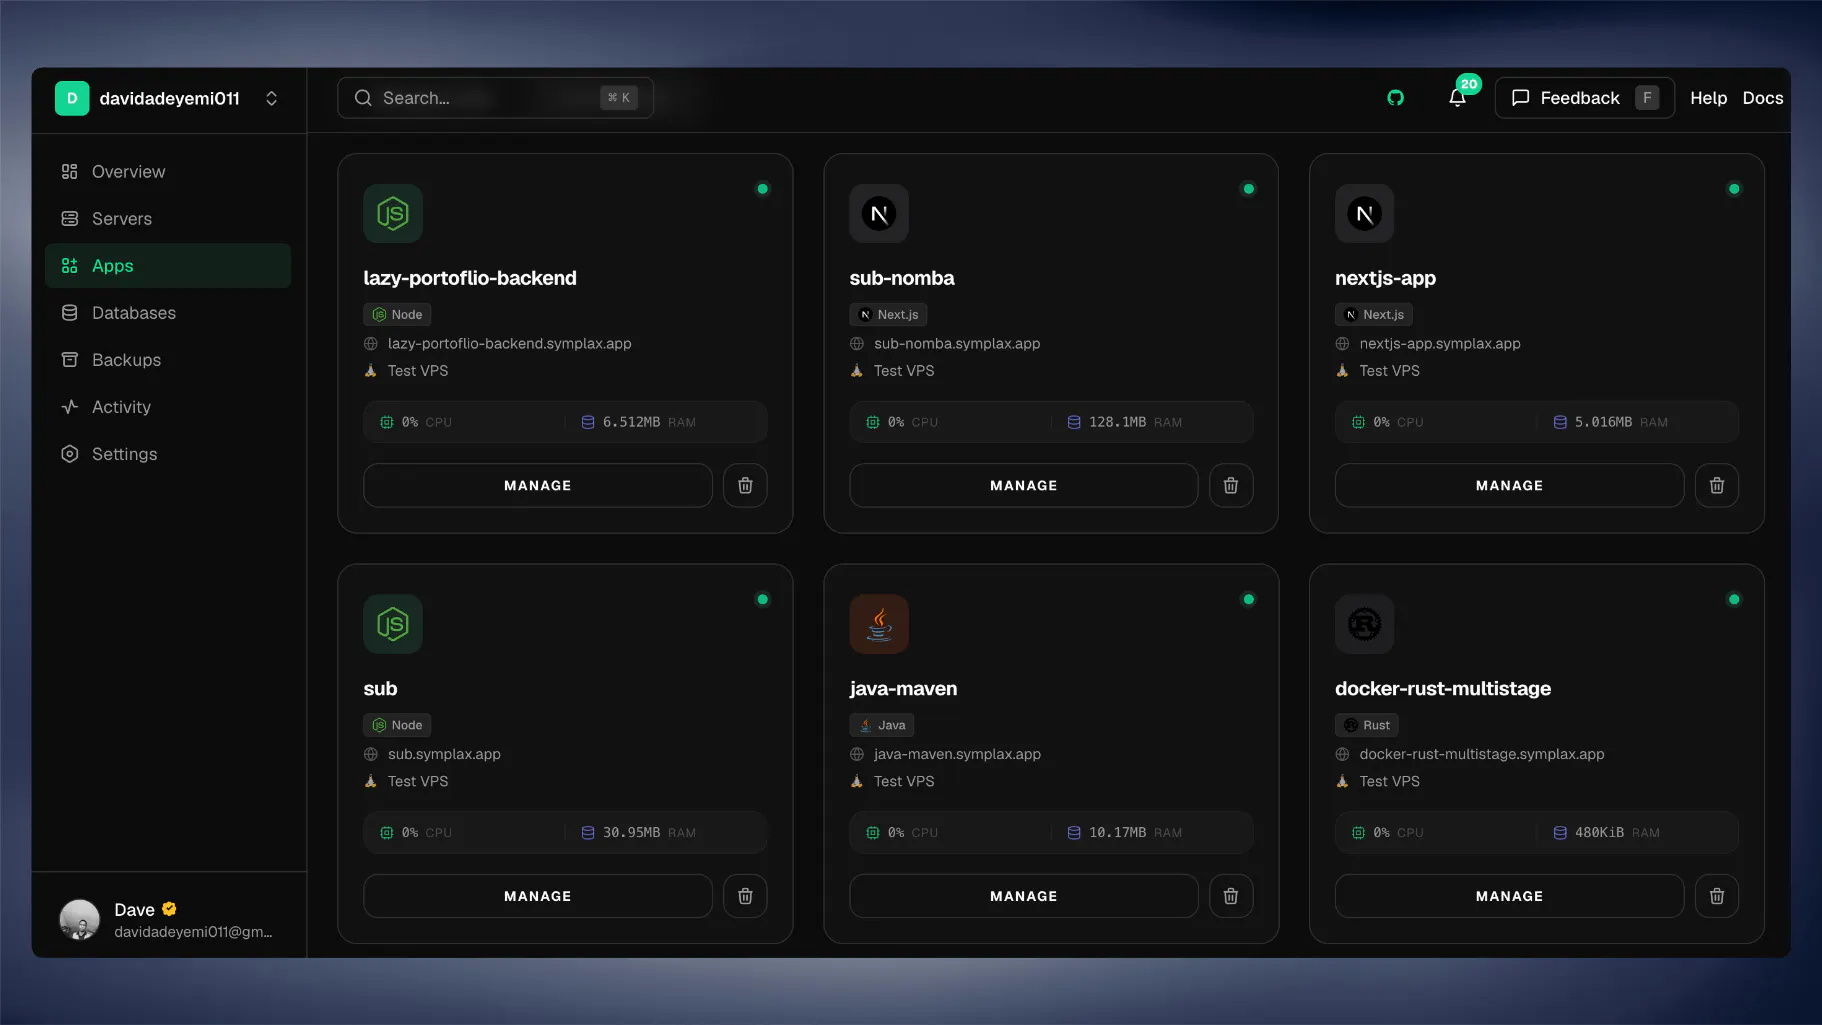This screenshot has width=1822, height=1025.
Task: Open Backups section
Action: (168, 360)
